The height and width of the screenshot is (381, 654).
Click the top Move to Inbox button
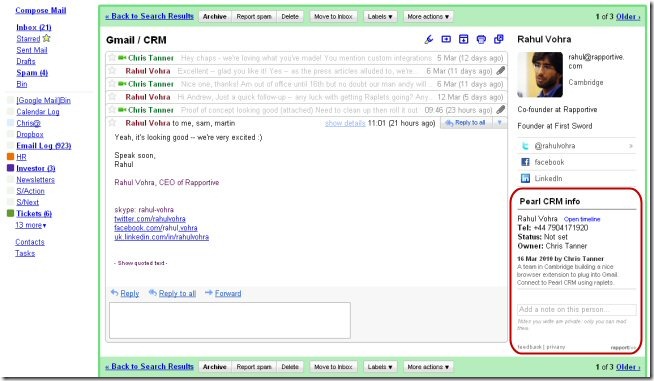[333, 16]
